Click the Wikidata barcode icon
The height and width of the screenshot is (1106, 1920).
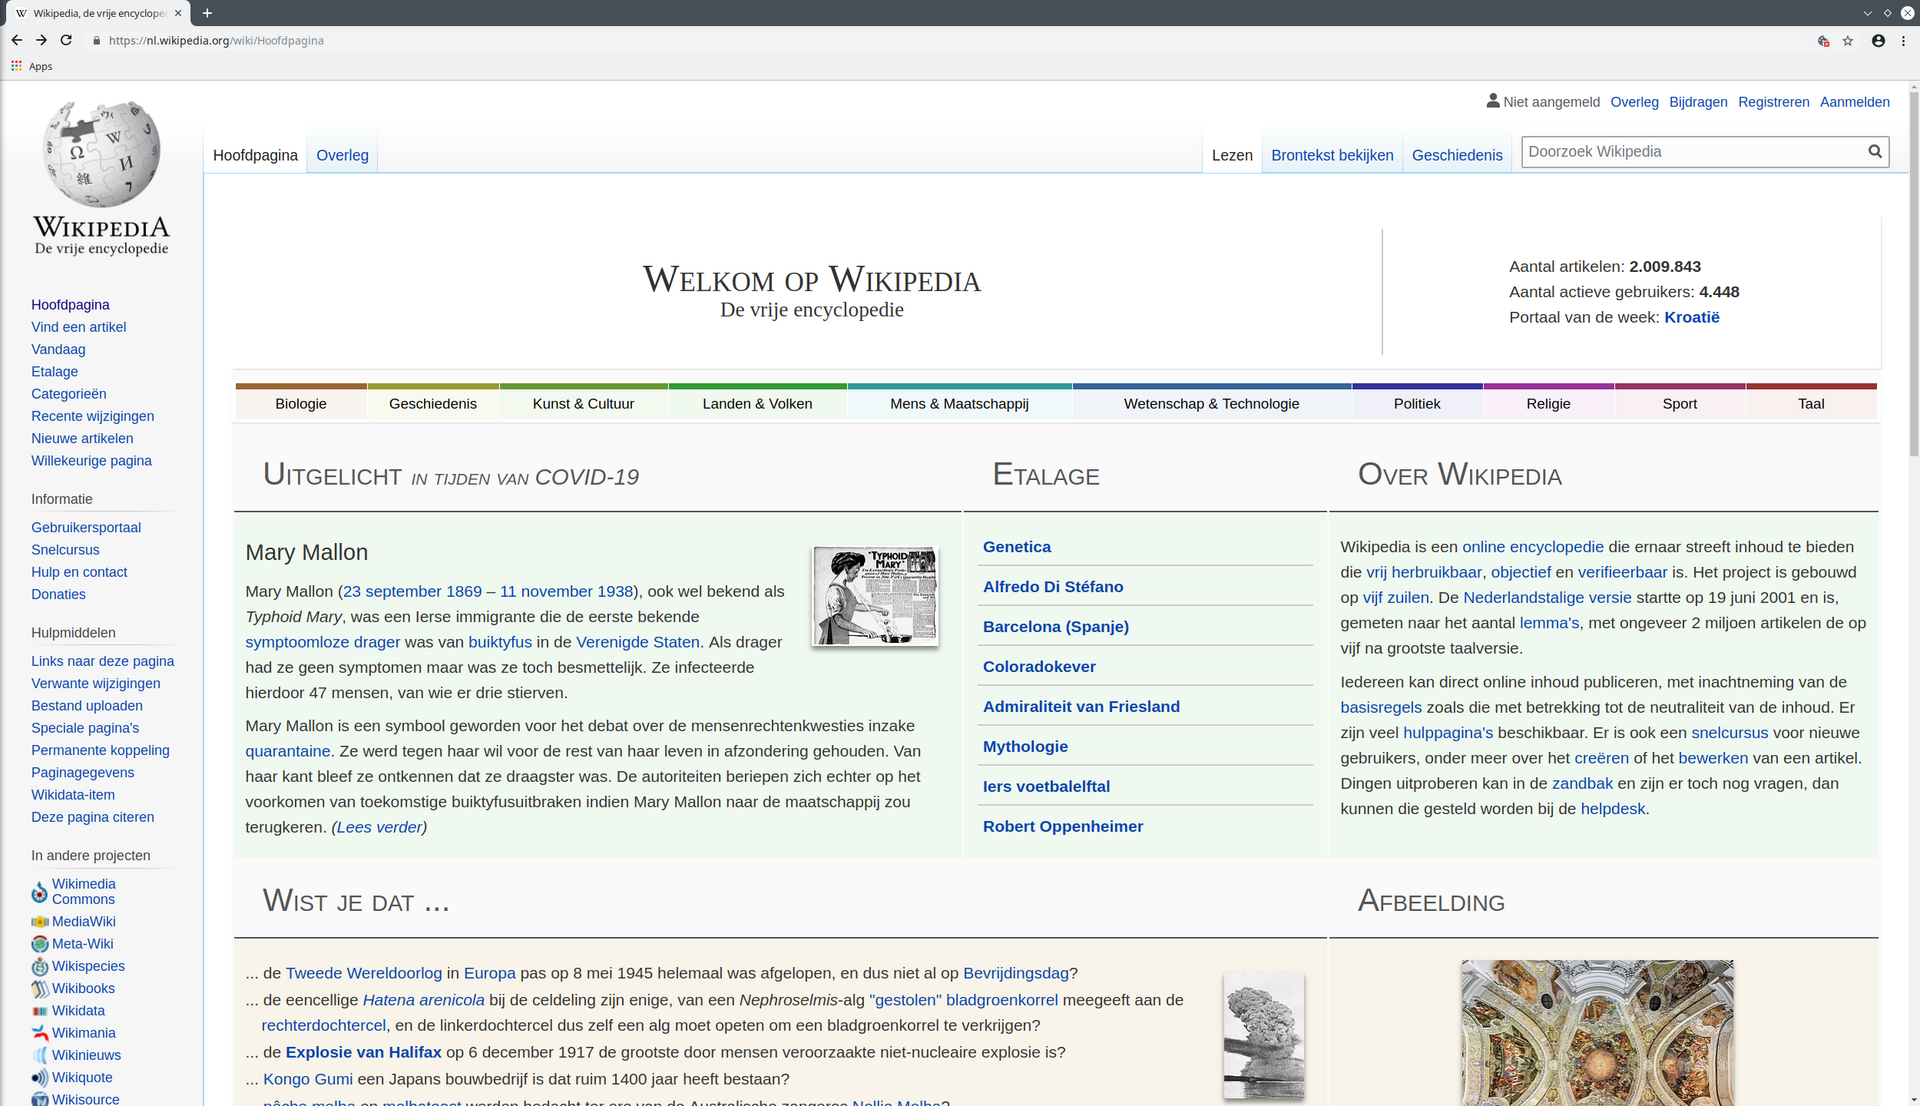click(x=40, y=1011)
